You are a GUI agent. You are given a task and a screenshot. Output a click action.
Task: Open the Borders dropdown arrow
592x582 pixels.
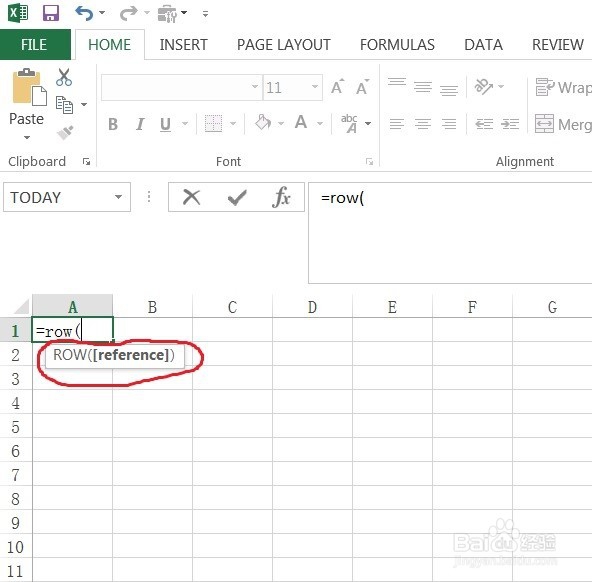click(233, 123)
